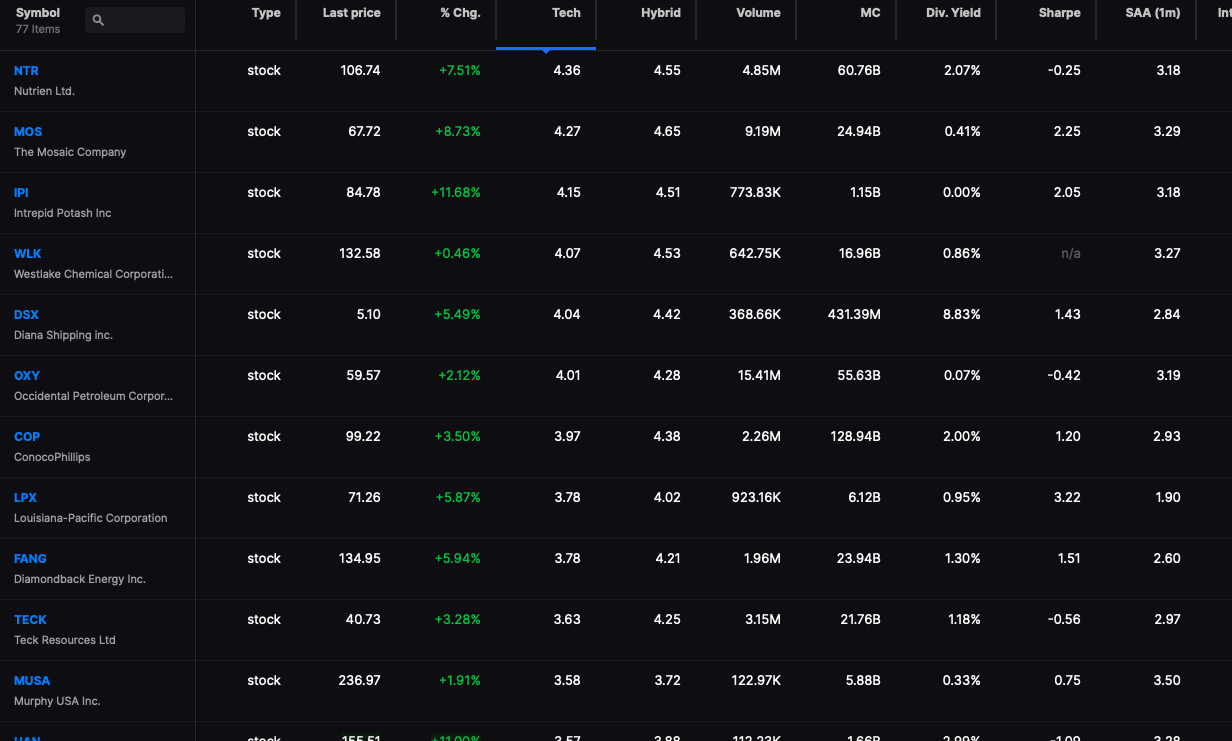This screenshot has width=1232, height=741.
Task: Click the company name Nutrien Ltd.
Action: 44,91
